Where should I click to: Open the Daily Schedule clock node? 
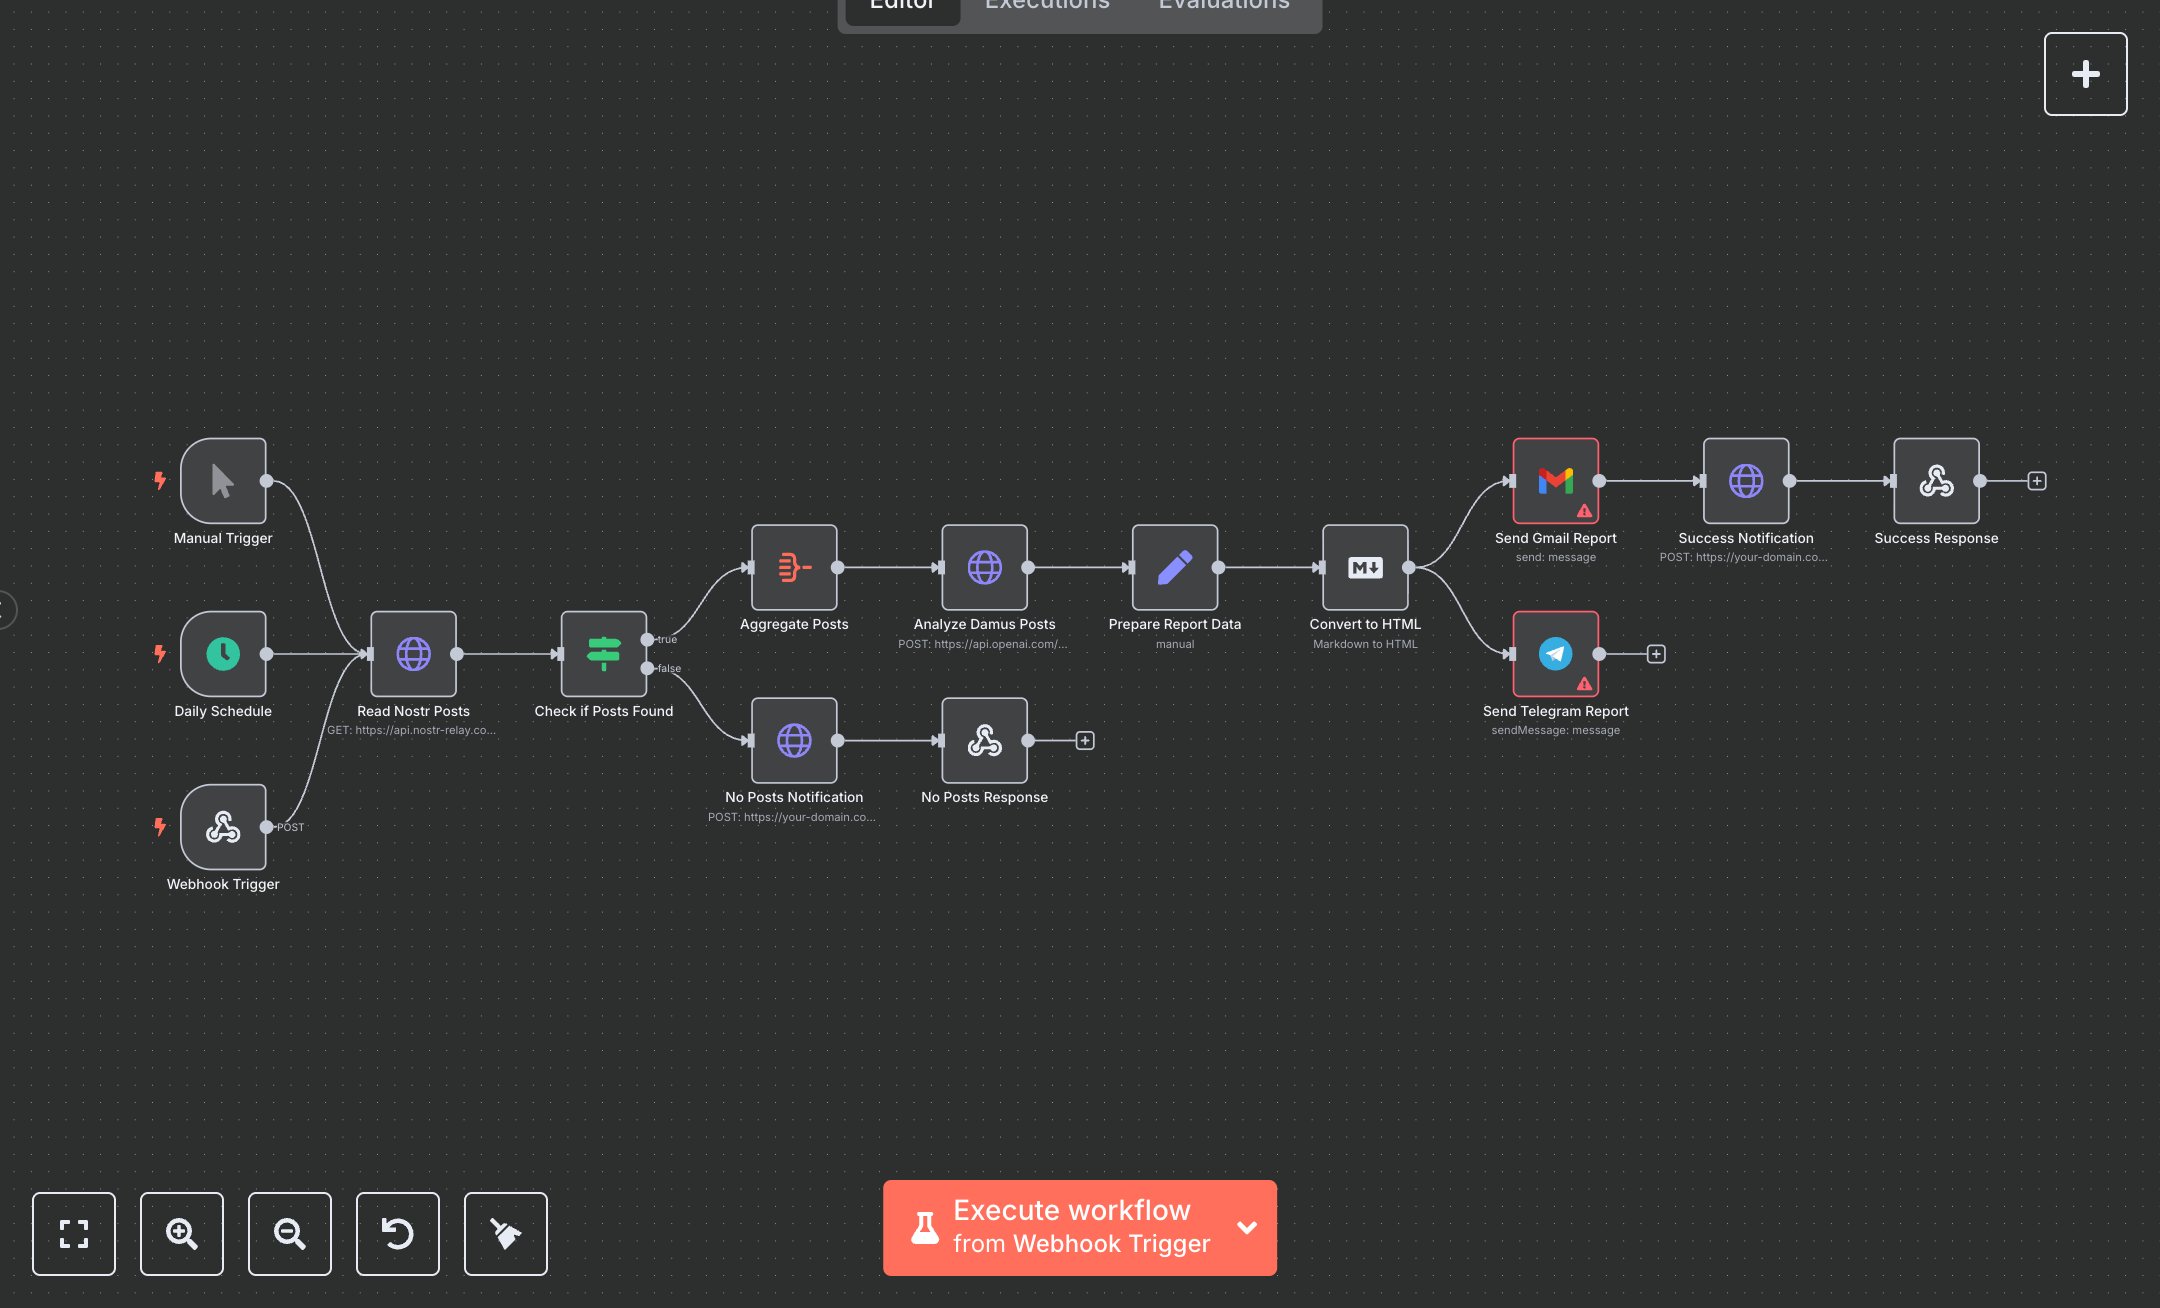click(x=223, y=654)
